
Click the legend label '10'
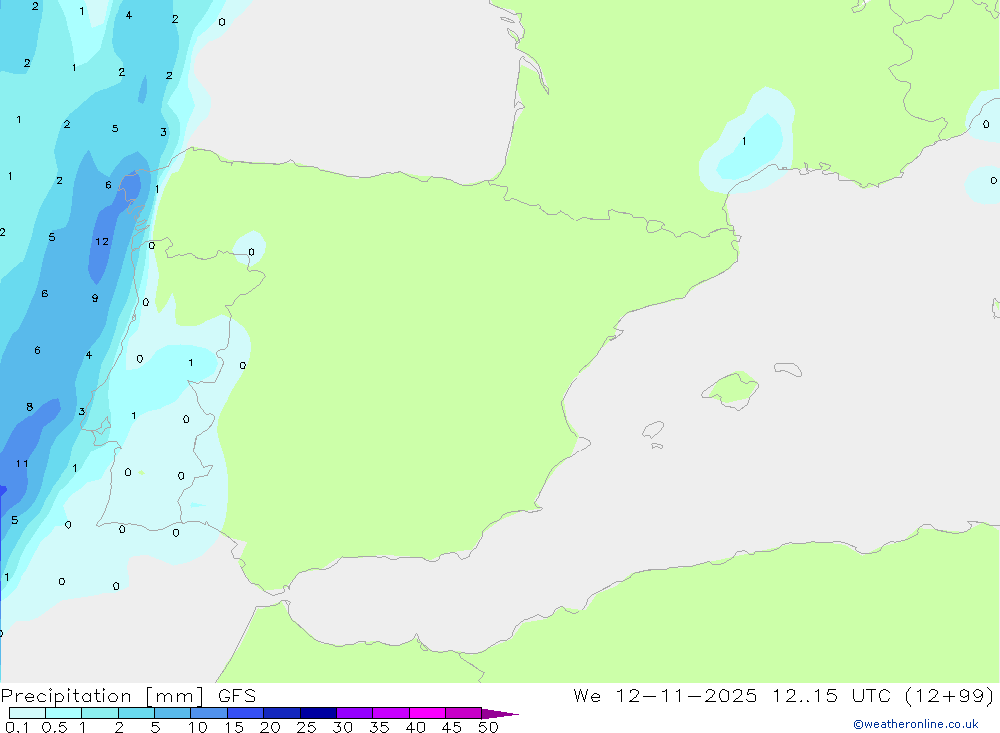coord(198,727)
